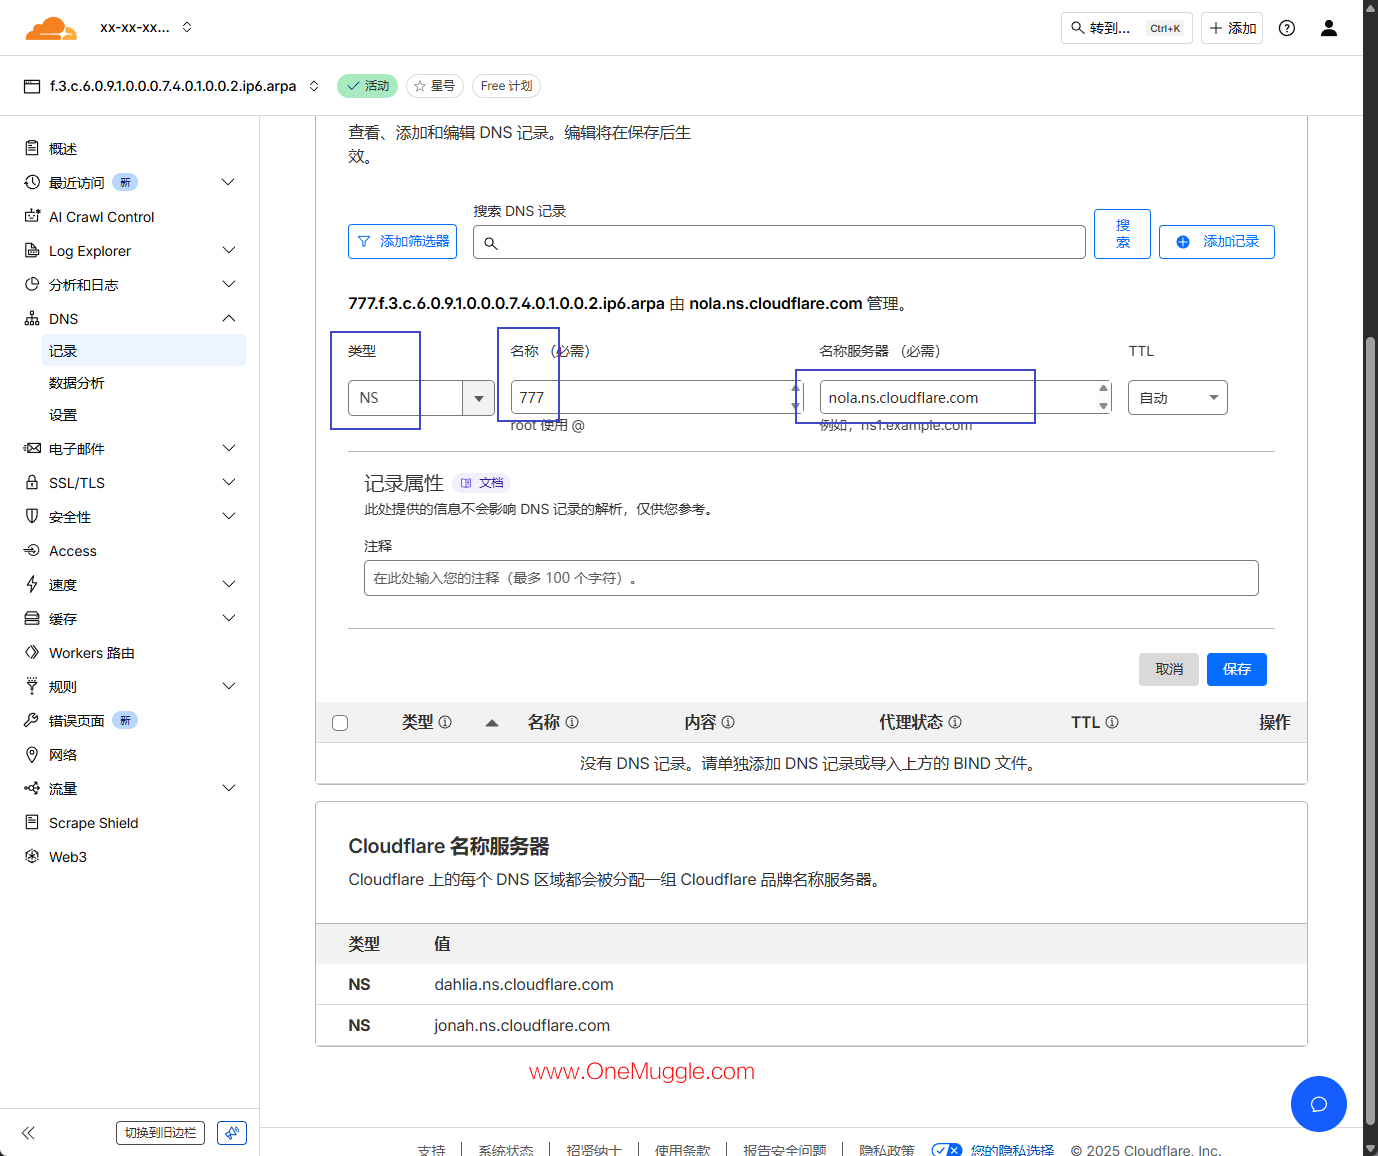Click the 转到... quick search box

1127,28
